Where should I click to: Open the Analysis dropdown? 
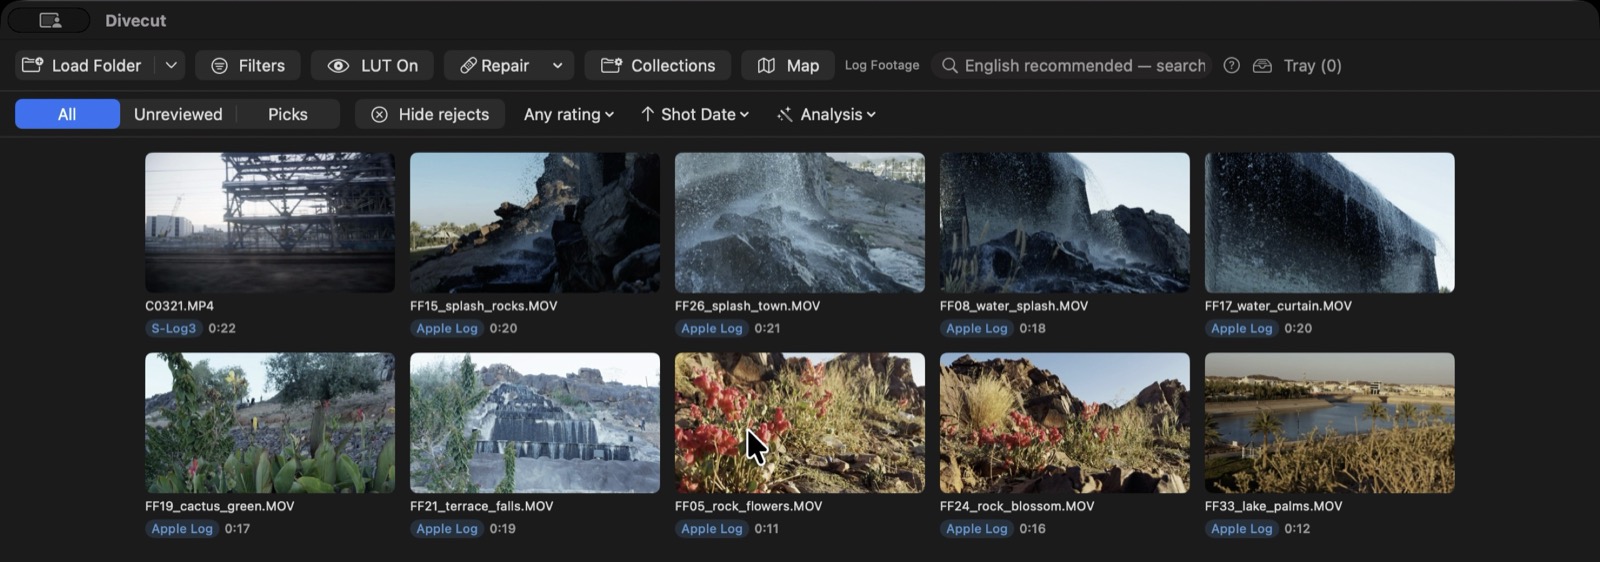tap(827, 114)
